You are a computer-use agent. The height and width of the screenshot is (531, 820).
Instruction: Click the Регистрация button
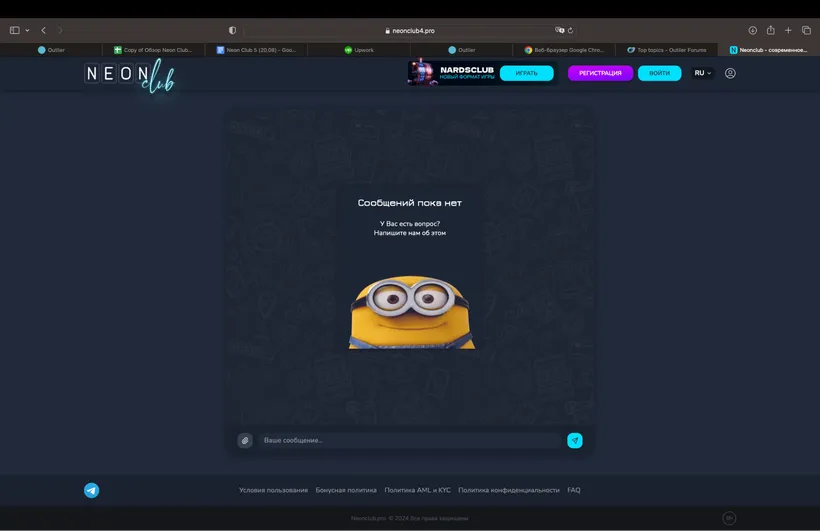tap(600, 73)
